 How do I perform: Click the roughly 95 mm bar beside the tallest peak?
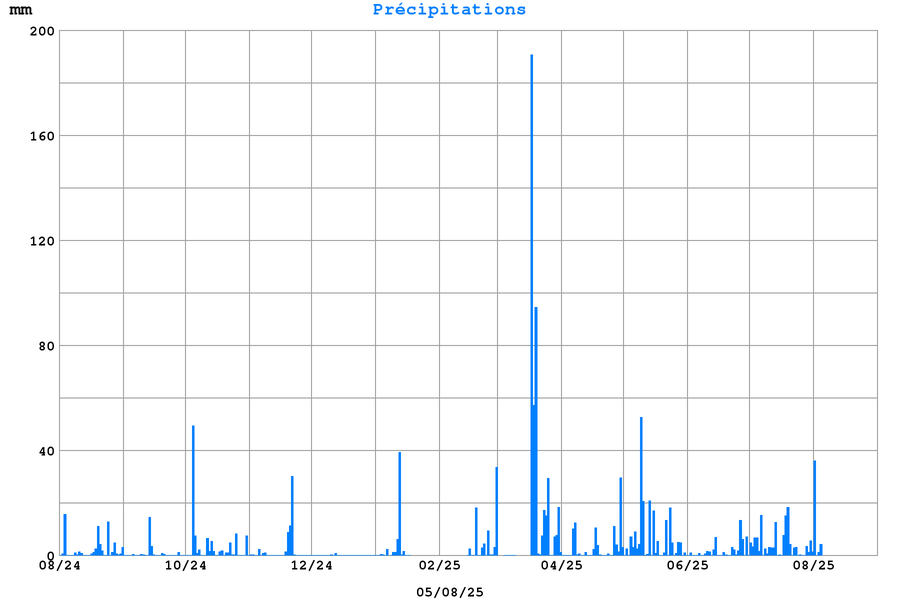pyautogui.click(x=536, y=430)
